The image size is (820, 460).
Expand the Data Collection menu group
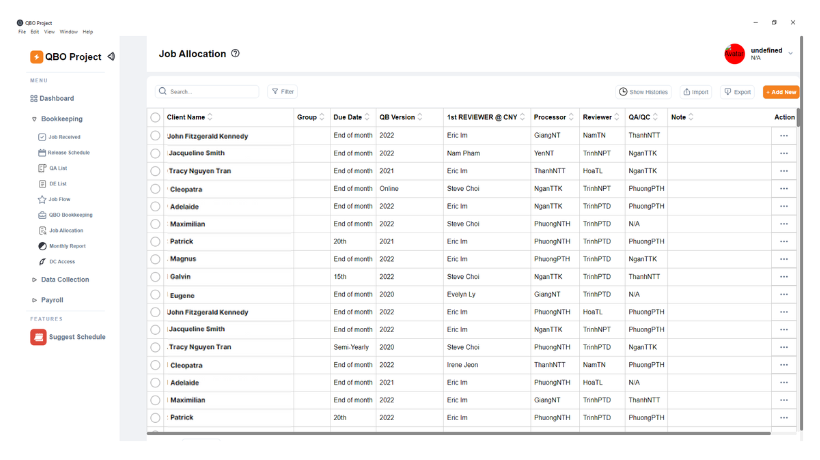64,280
